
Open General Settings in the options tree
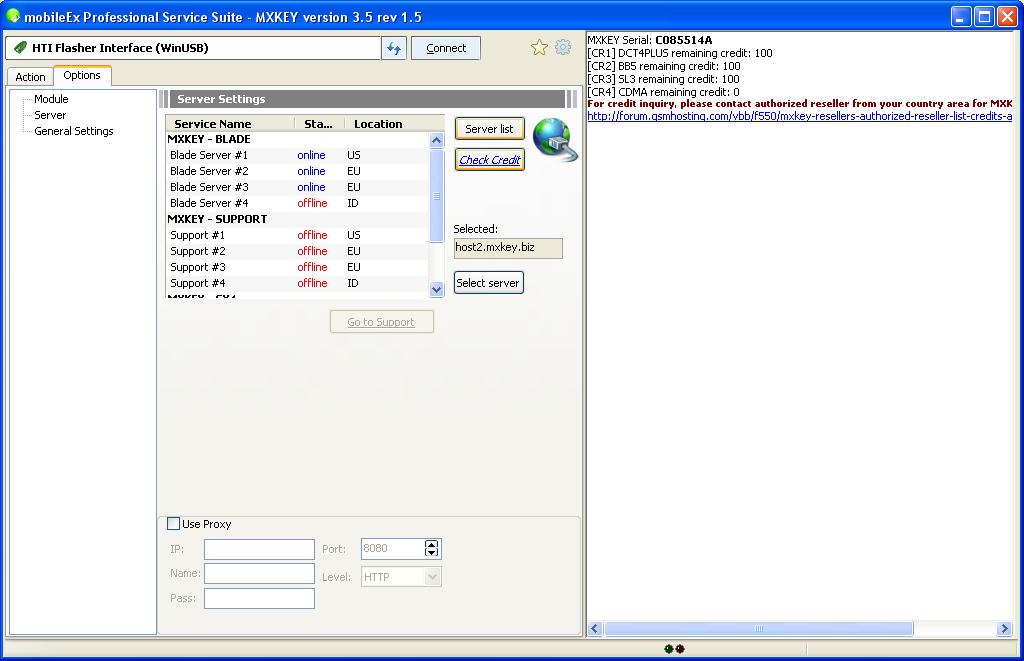tap(74, 131)
